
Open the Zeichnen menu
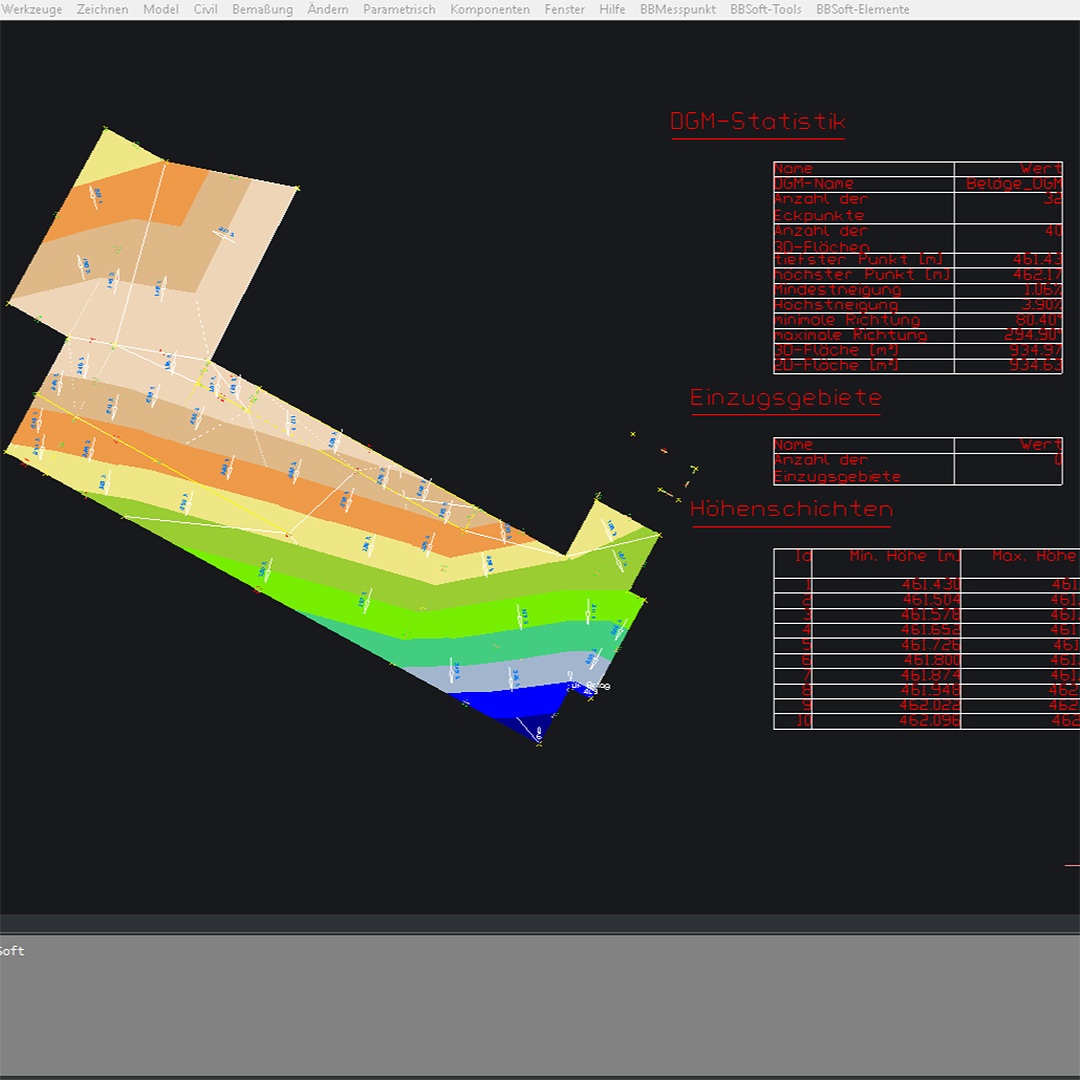(x=102, y=9)
